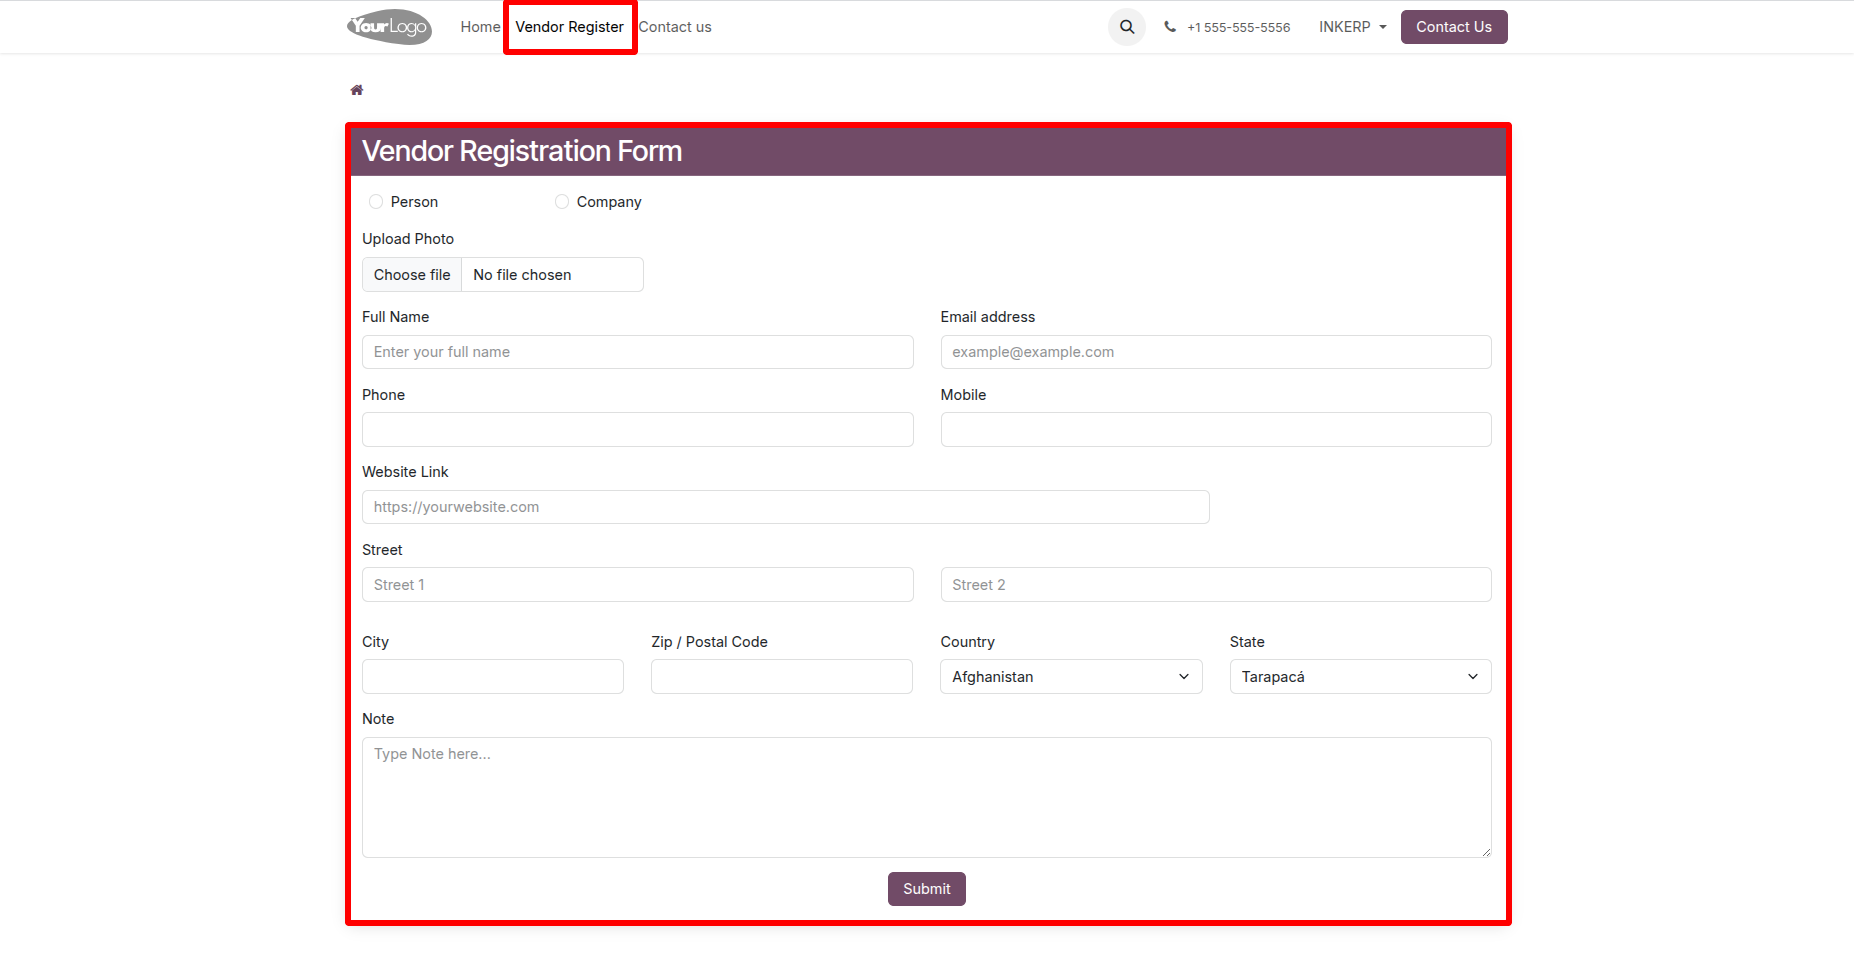Click the Vendor Registration Form heading
The height and width of the screenshot is (966, 1854).
(522, 151)
